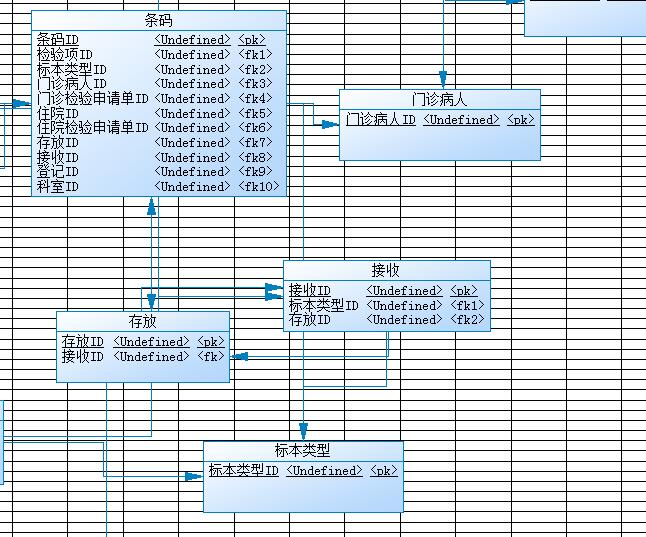Select the 门诊病人 table title header

pos(440,100)
